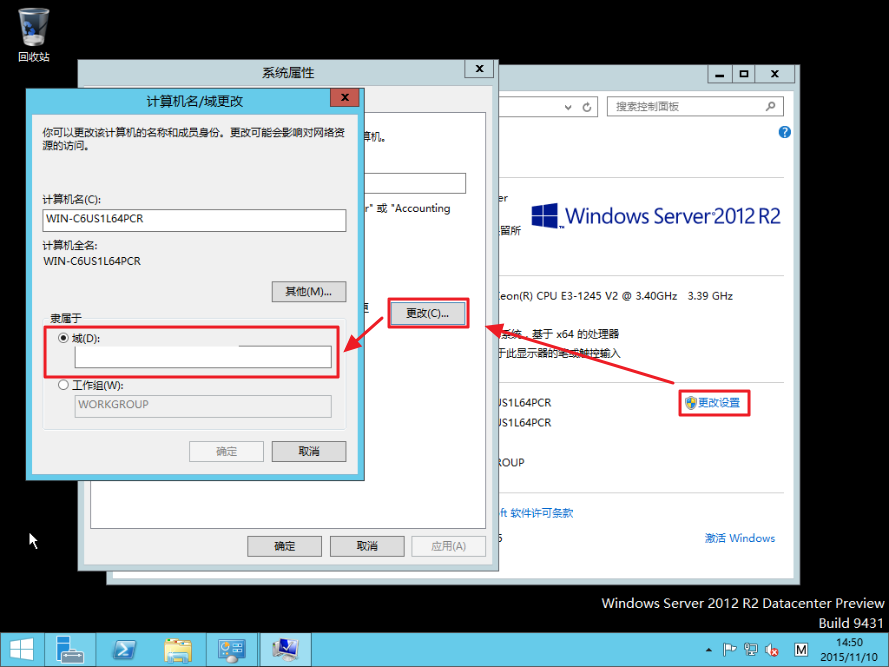Click the greyed 确定 in name change dialog

click(x=226, y=451)
